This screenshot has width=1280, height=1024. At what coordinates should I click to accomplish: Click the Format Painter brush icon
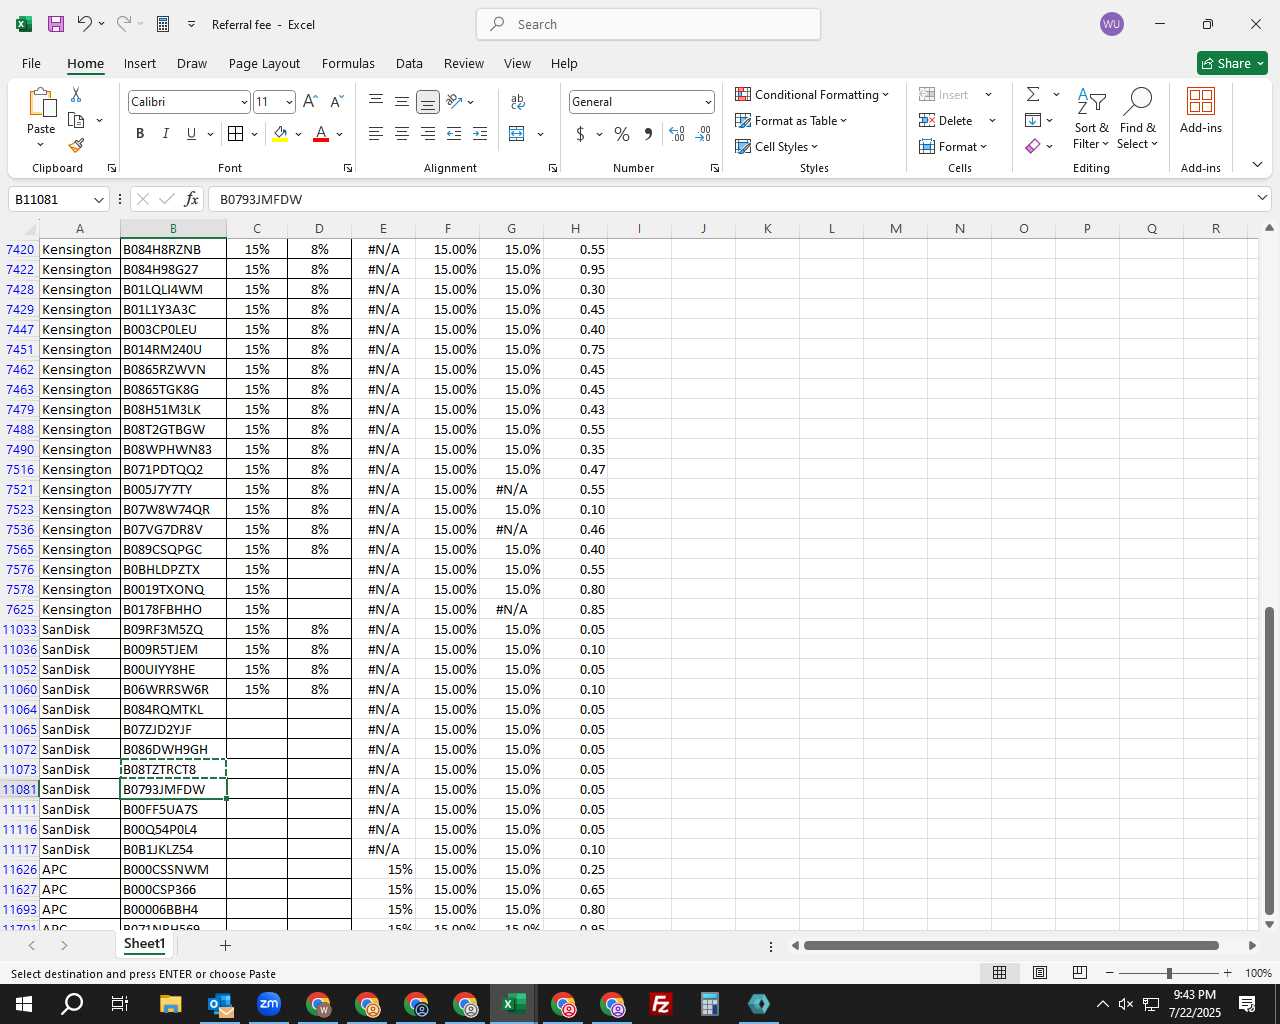click(x=76, y=145)
